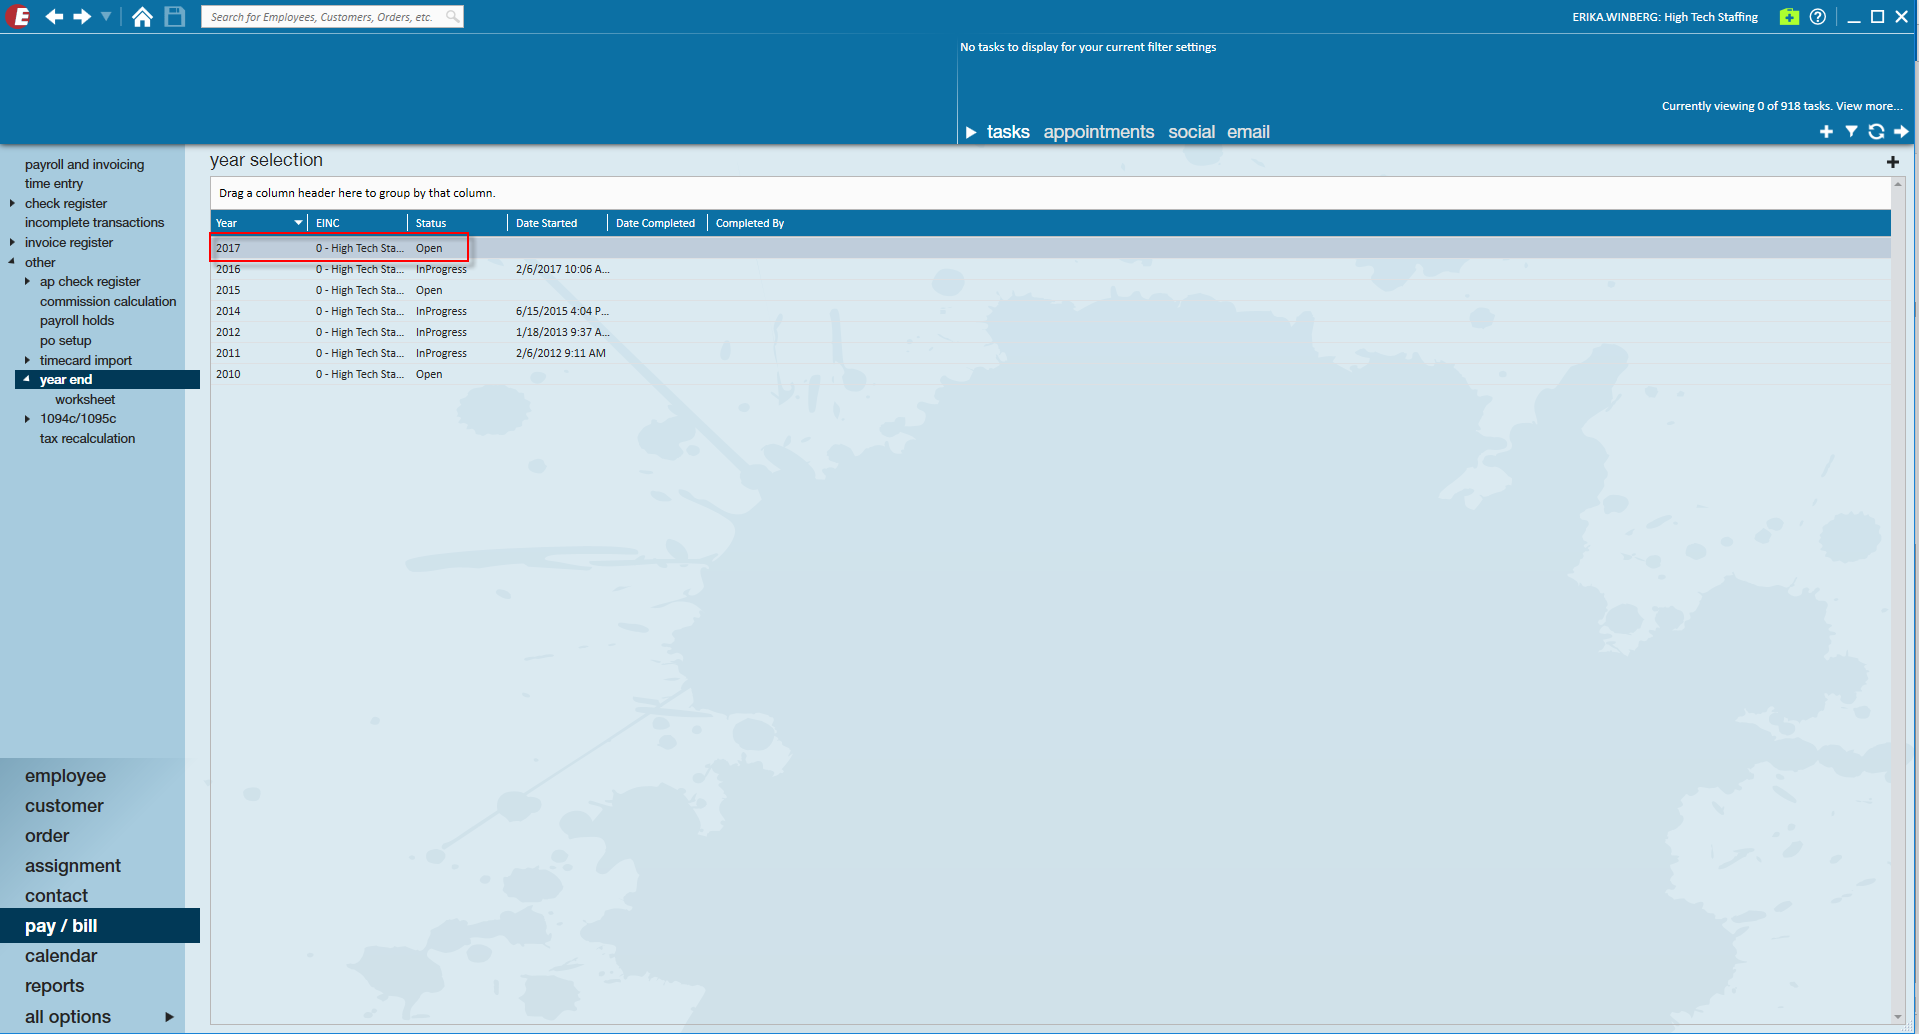
Task: Select the 2017 year row
Action: 1050,248
